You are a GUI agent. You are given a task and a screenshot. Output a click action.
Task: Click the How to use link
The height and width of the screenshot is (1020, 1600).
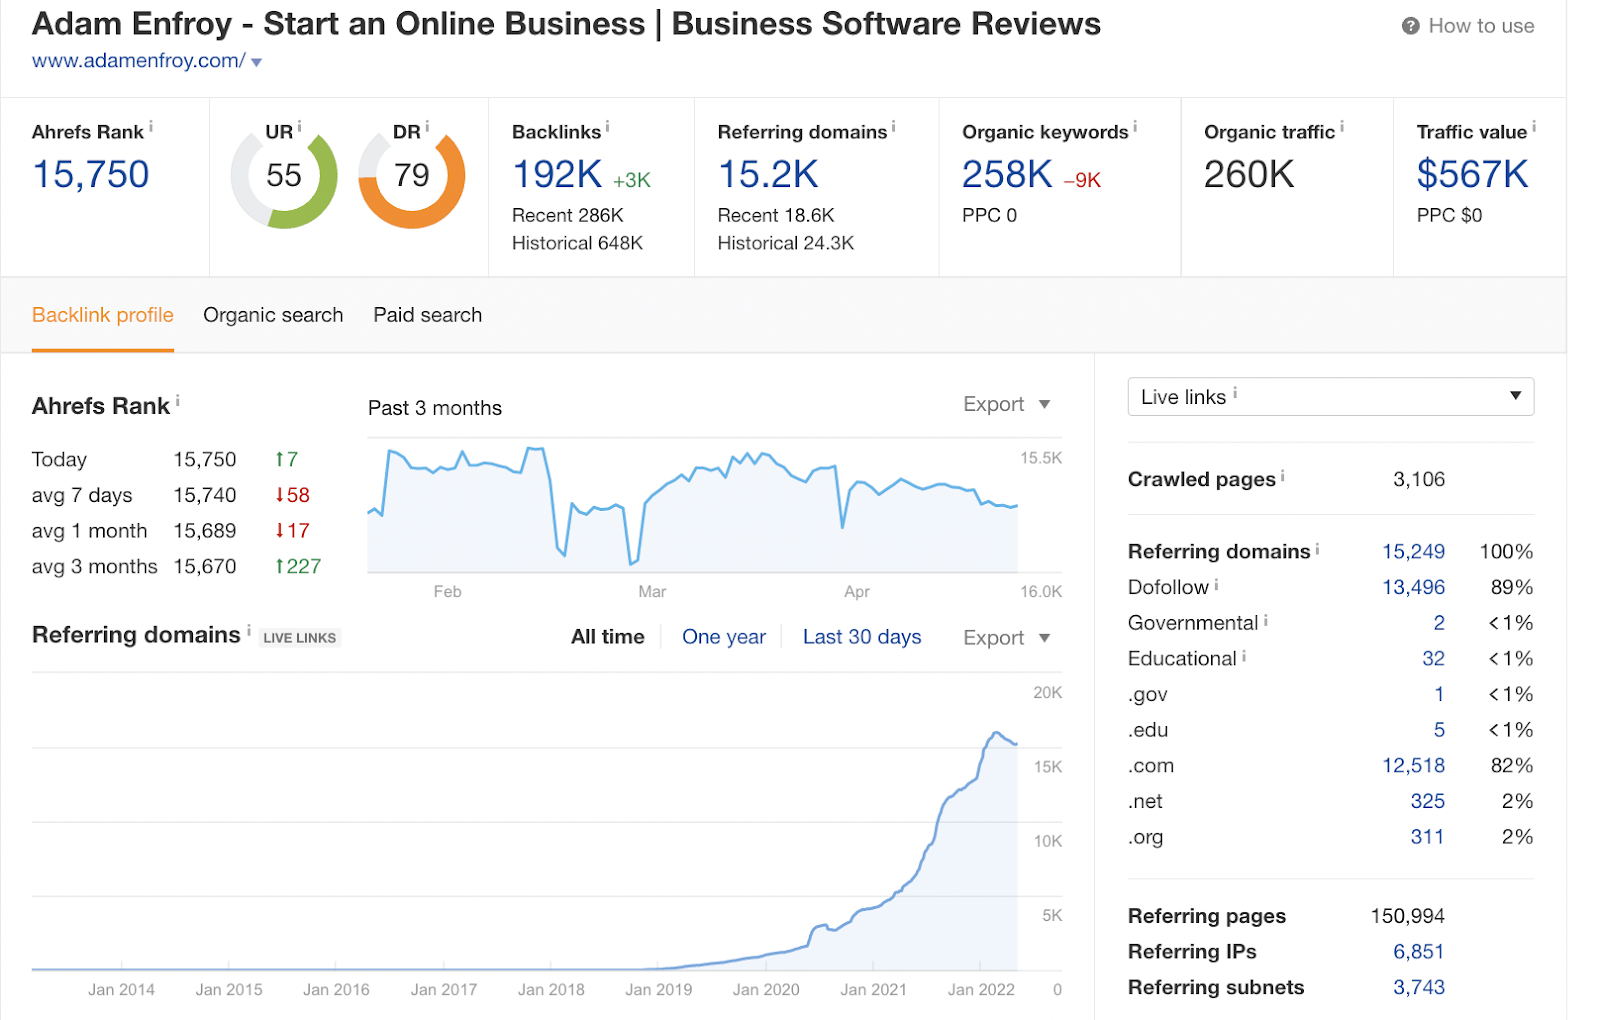[x=1481, y=26]
